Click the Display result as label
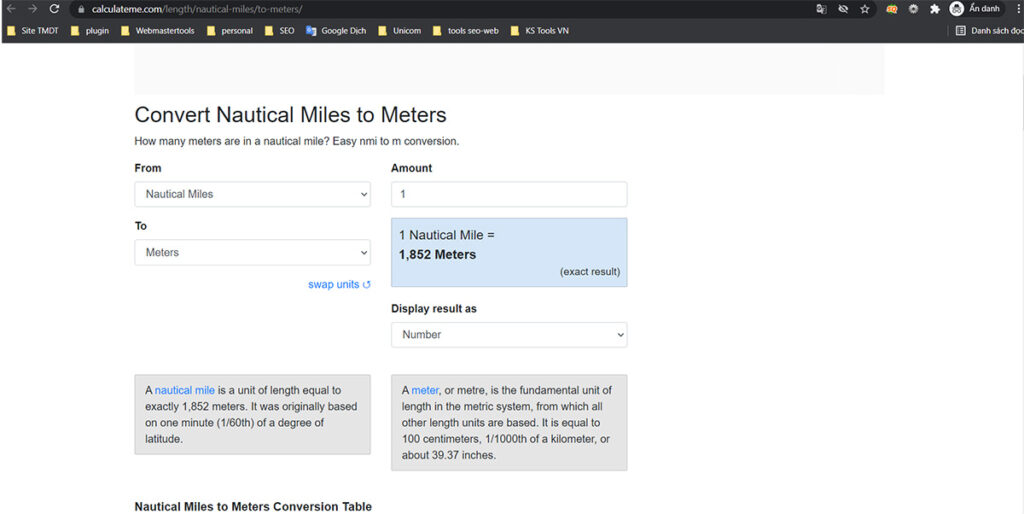This screenshot has height=514, width=1024. 434,308
